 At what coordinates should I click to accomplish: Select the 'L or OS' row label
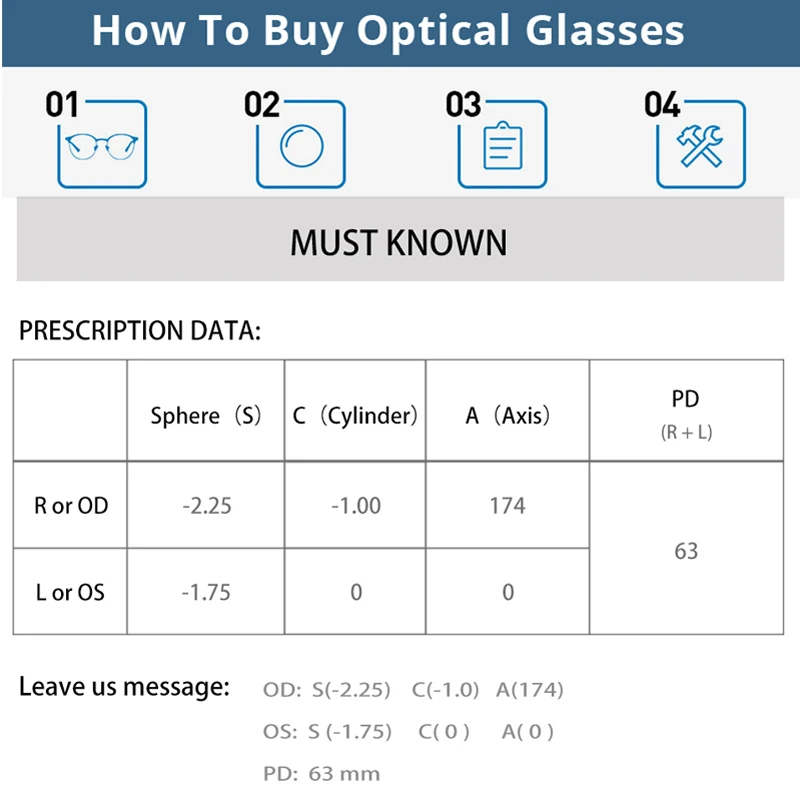pyautogui.click(x=70, y=592)
